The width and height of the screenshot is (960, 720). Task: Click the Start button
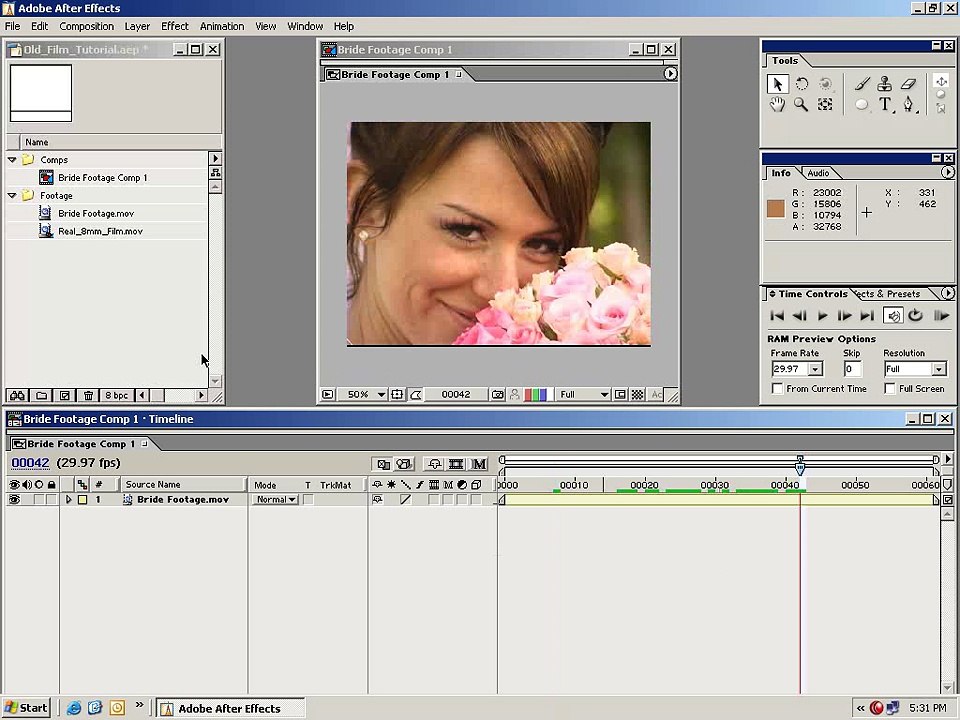click(x=26, y=708)
